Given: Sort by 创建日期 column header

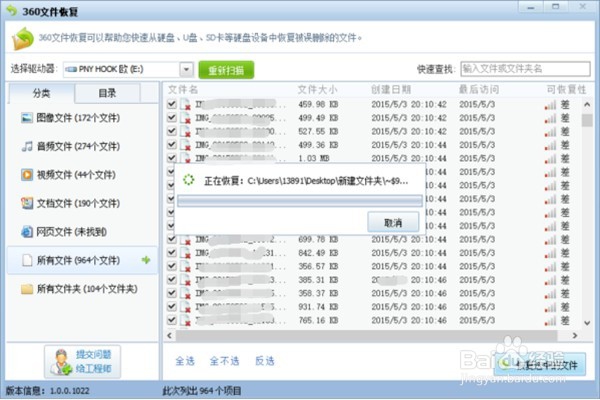Looking at the screenshot, I should pyautogui.click(x=391, y=90).
